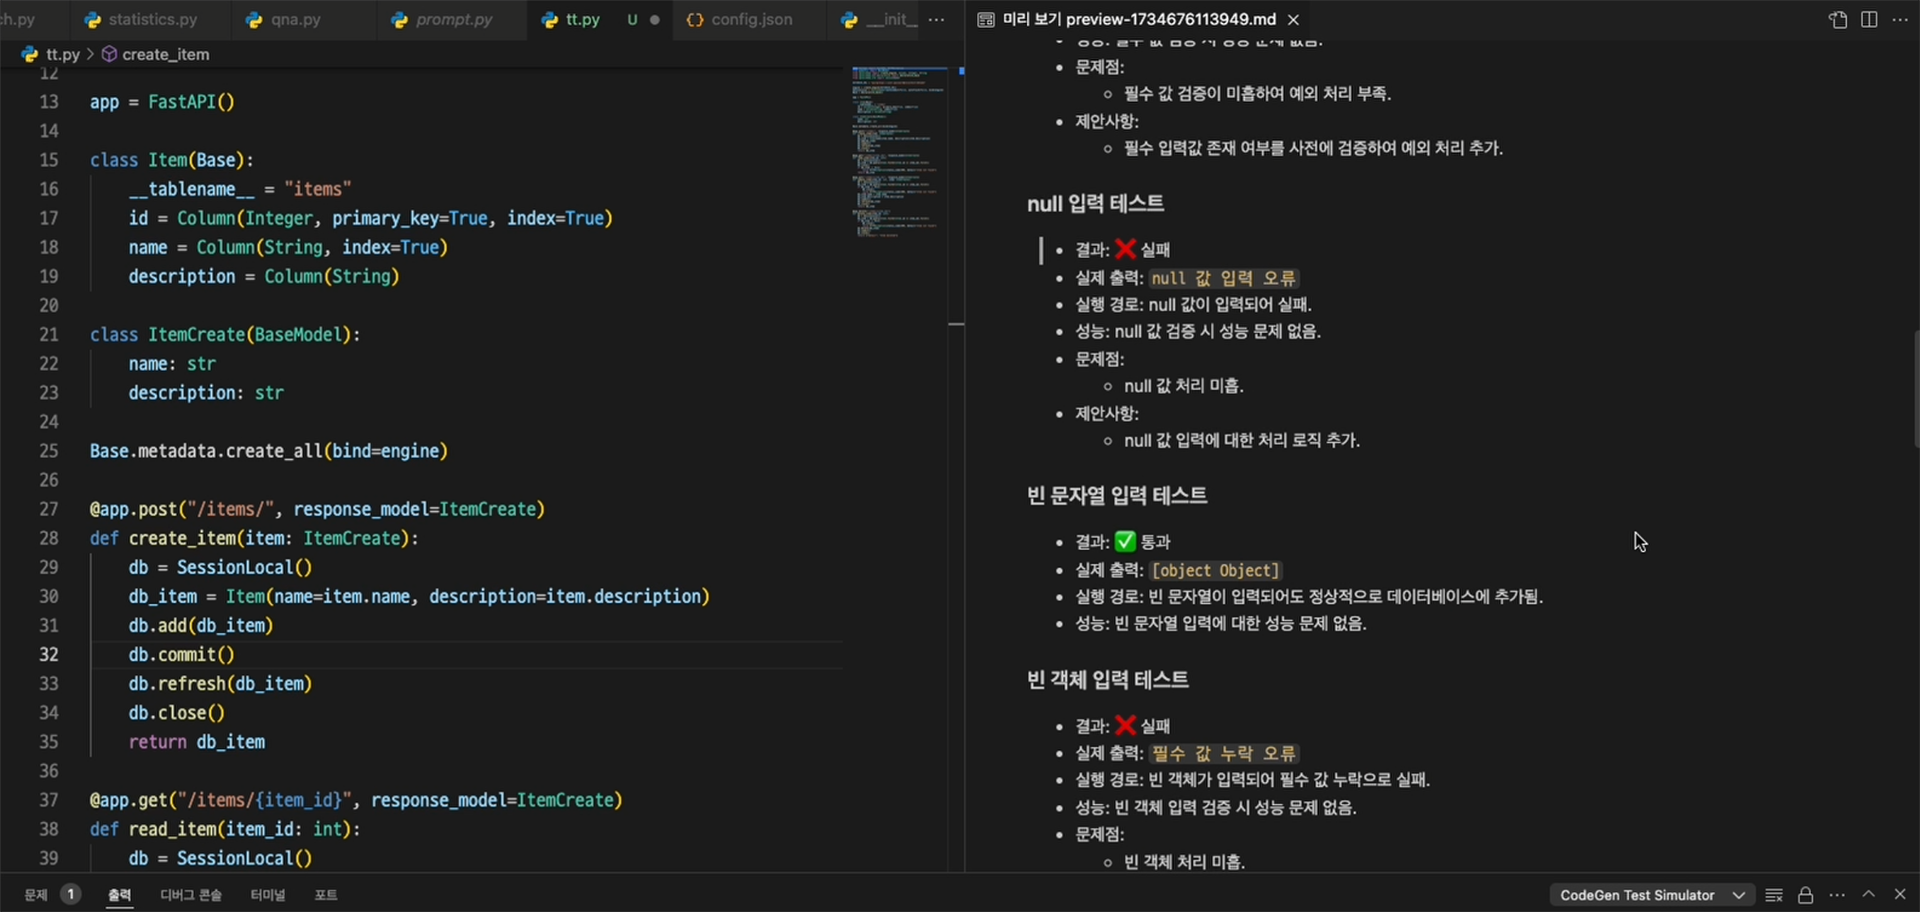Open the 터미널 panel tab
1920x912 pixels.
tap(267, 894)
